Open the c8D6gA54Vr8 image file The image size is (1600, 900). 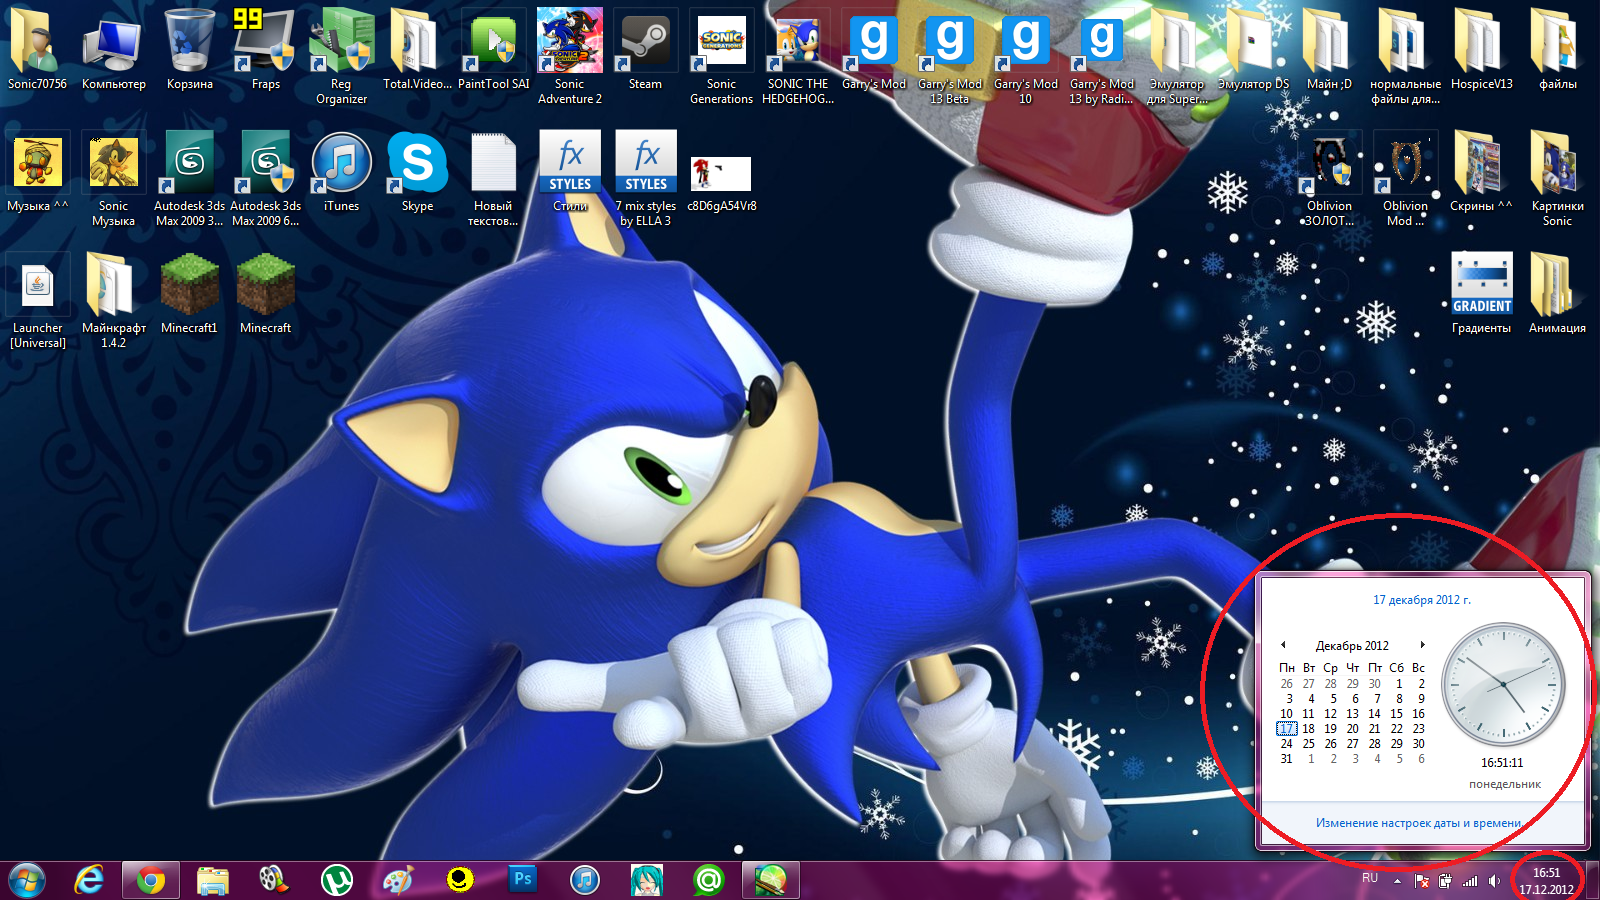pos(721,182)
